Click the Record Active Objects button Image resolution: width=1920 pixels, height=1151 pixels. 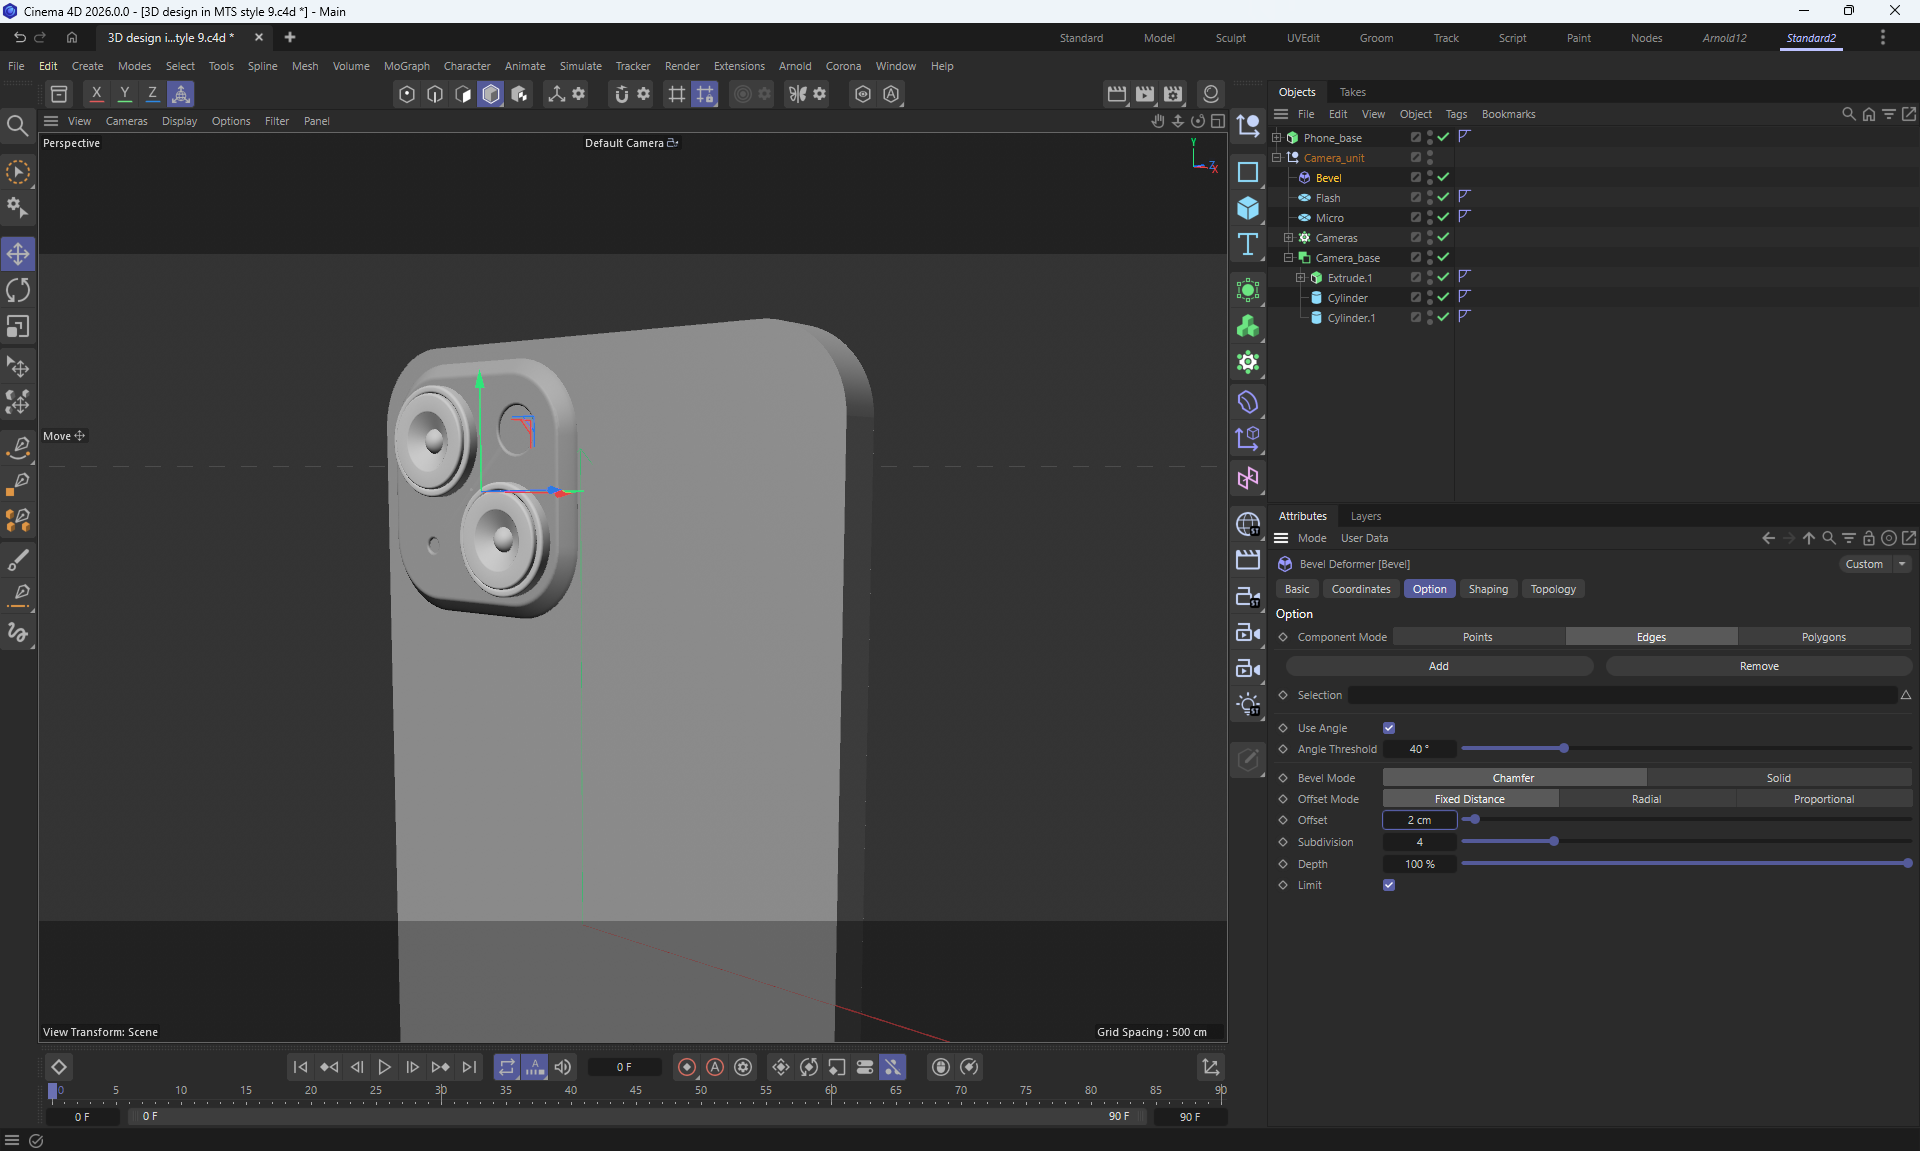click(686, 1067)
